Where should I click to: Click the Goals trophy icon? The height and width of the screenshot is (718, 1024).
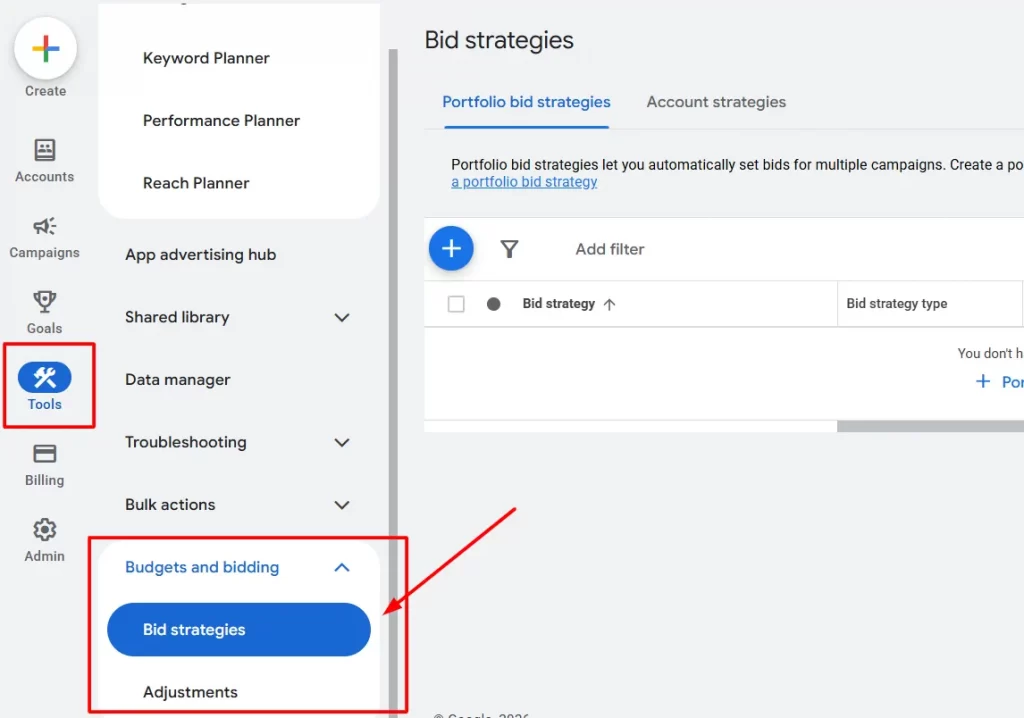(x=44, y=302)
